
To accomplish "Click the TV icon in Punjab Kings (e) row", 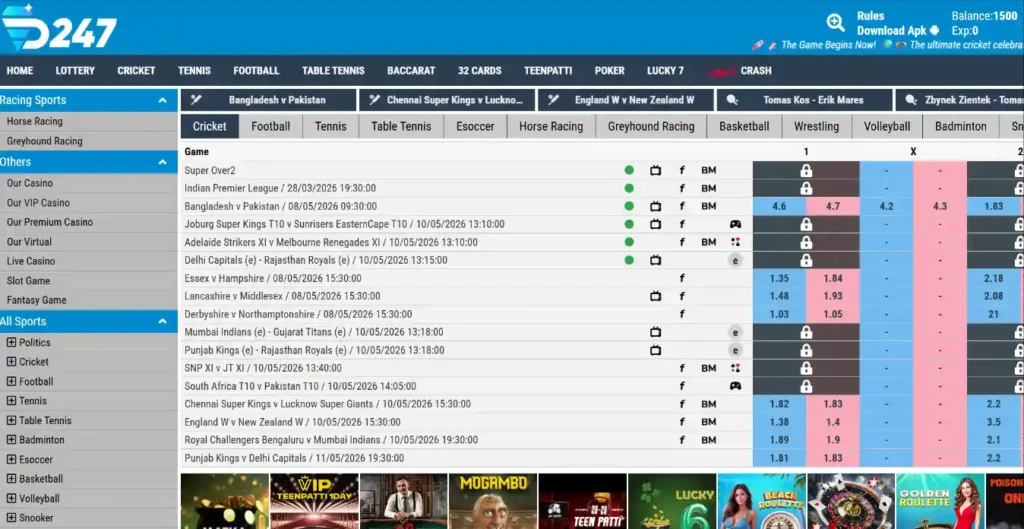I will click(656, 350).
